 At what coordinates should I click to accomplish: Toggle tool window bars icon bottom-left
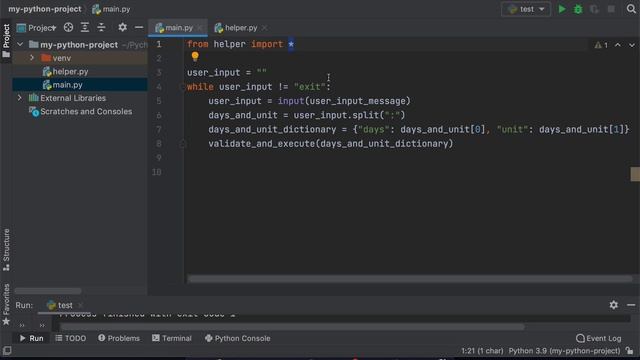[7, 351]
